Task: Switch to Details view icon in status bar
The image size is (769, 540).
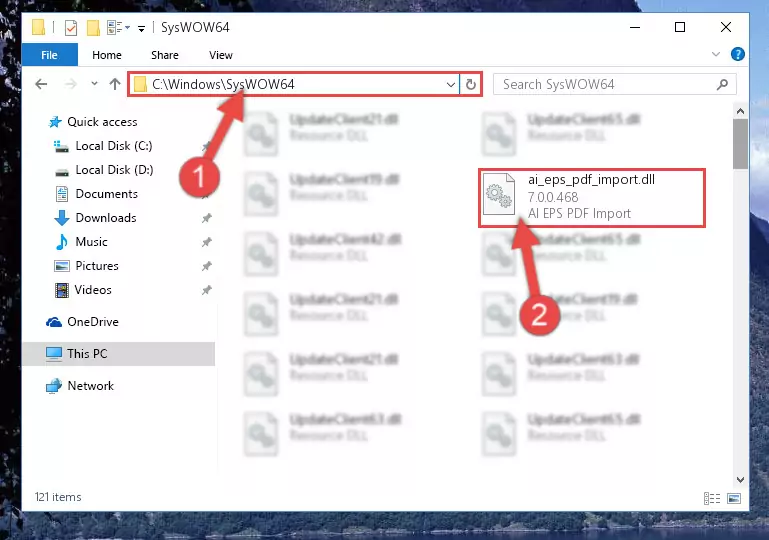Action: [712, 498]
